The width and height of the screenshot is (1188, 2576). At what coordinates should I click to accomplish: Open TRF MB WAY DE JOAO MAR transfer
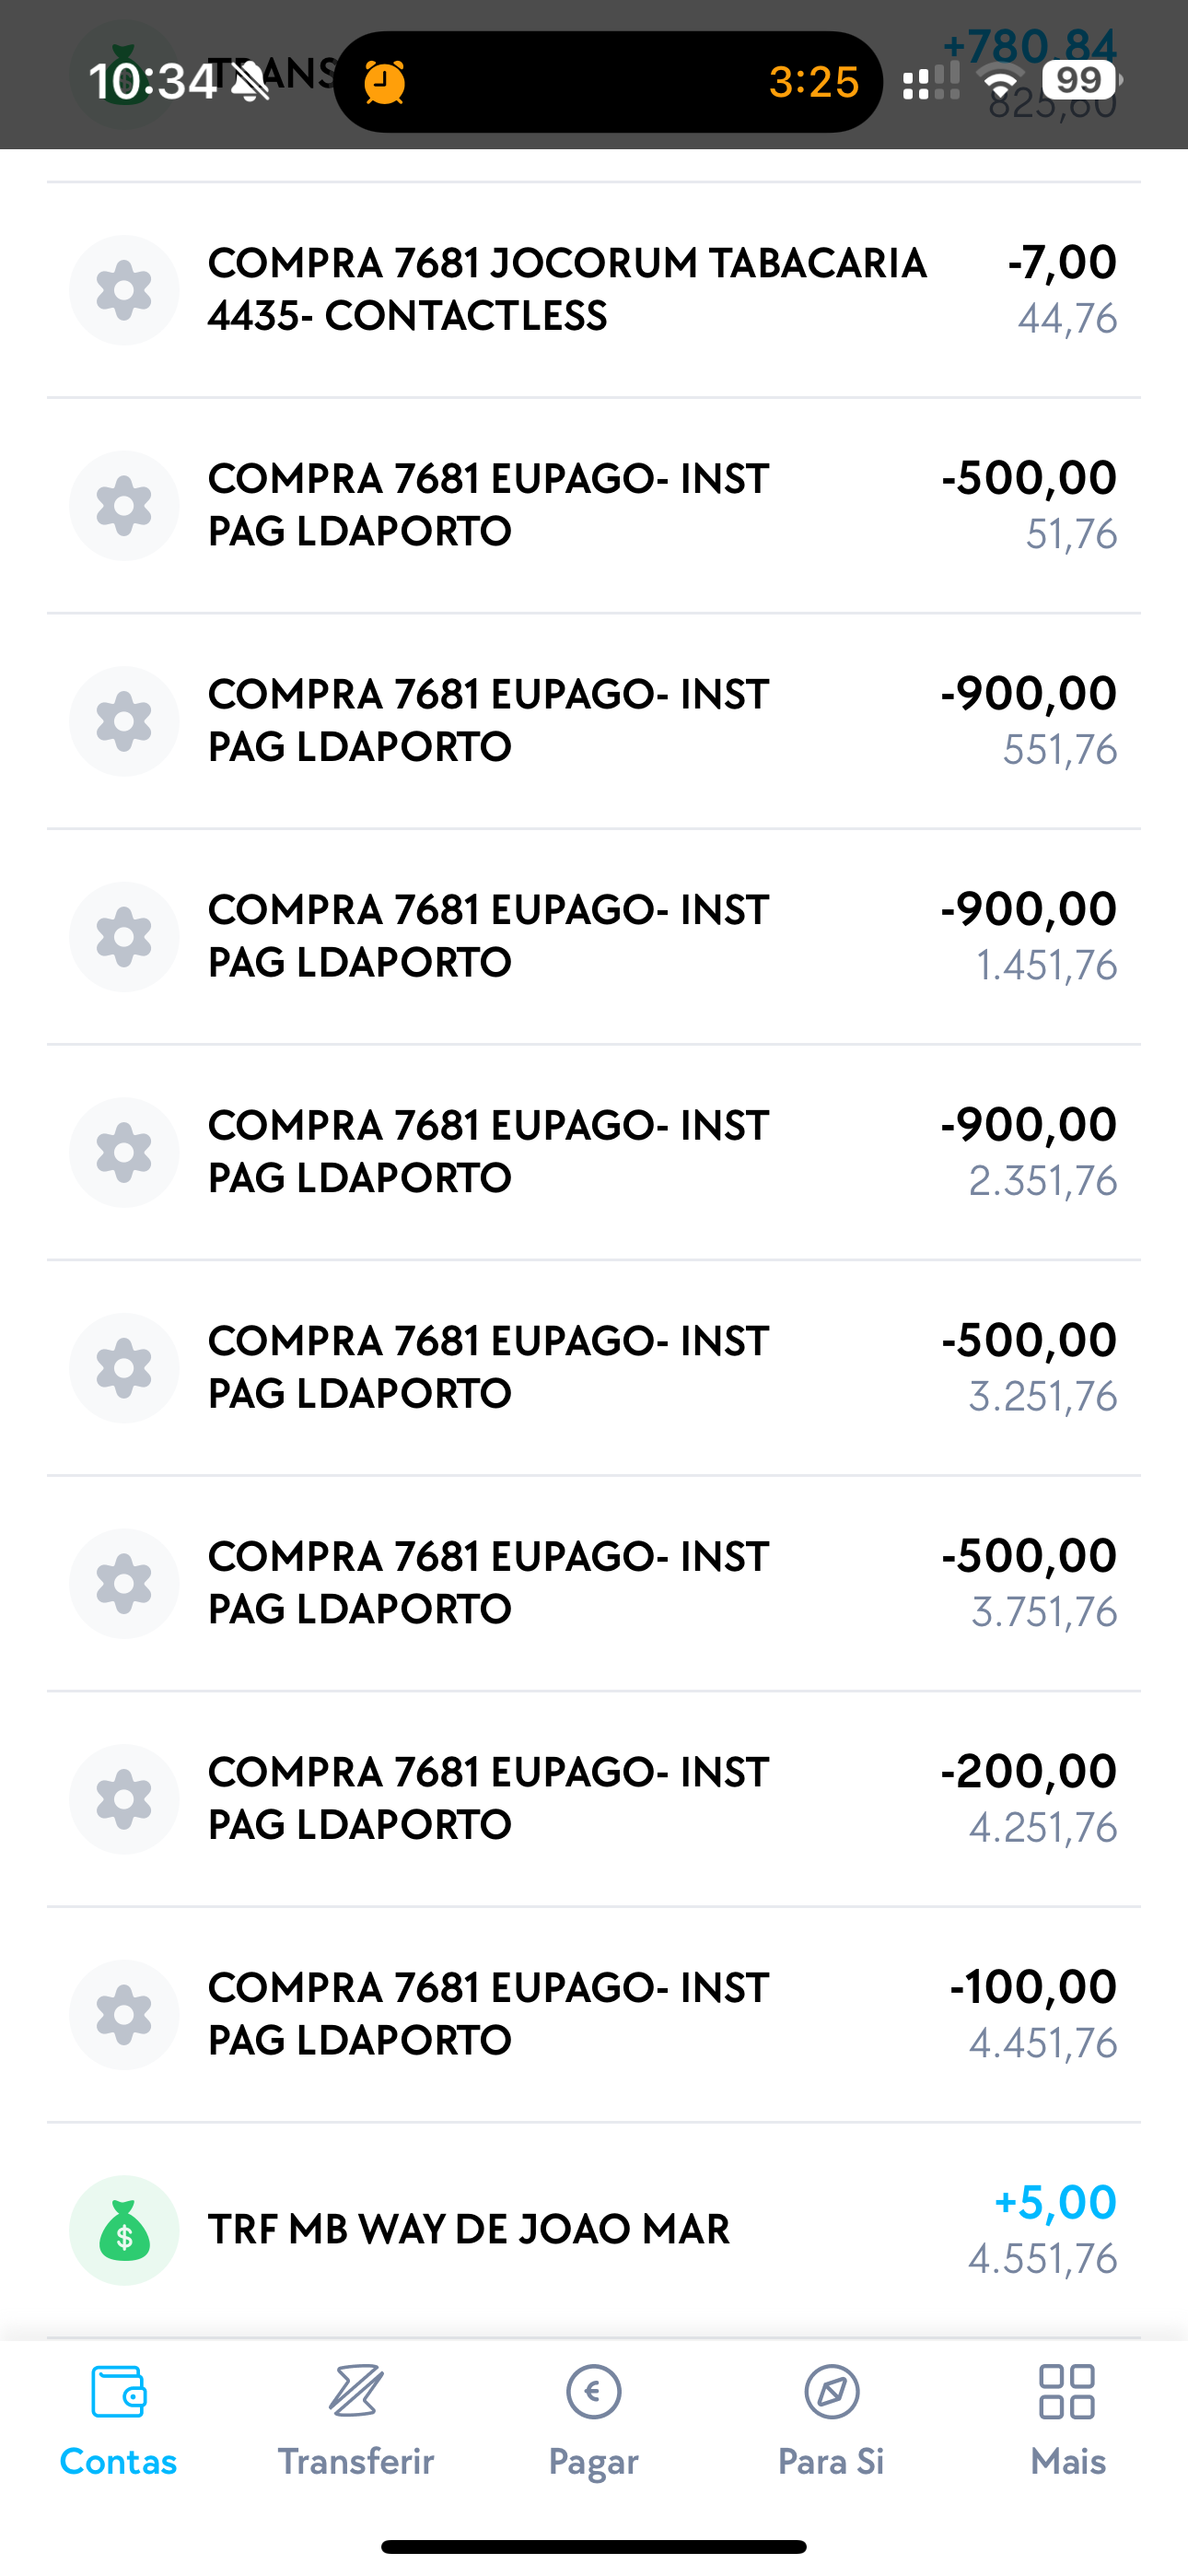[x=468, y=2230]
